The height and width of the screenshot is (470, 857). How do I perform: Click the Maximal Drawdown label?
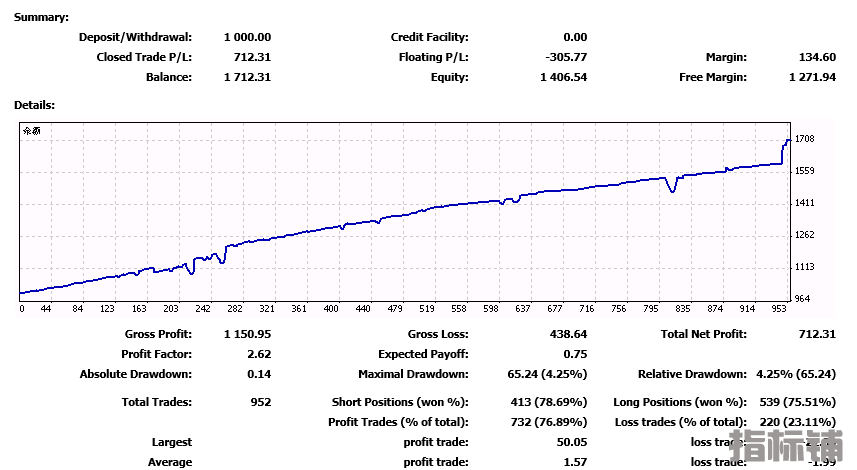[x=413, y=374]
